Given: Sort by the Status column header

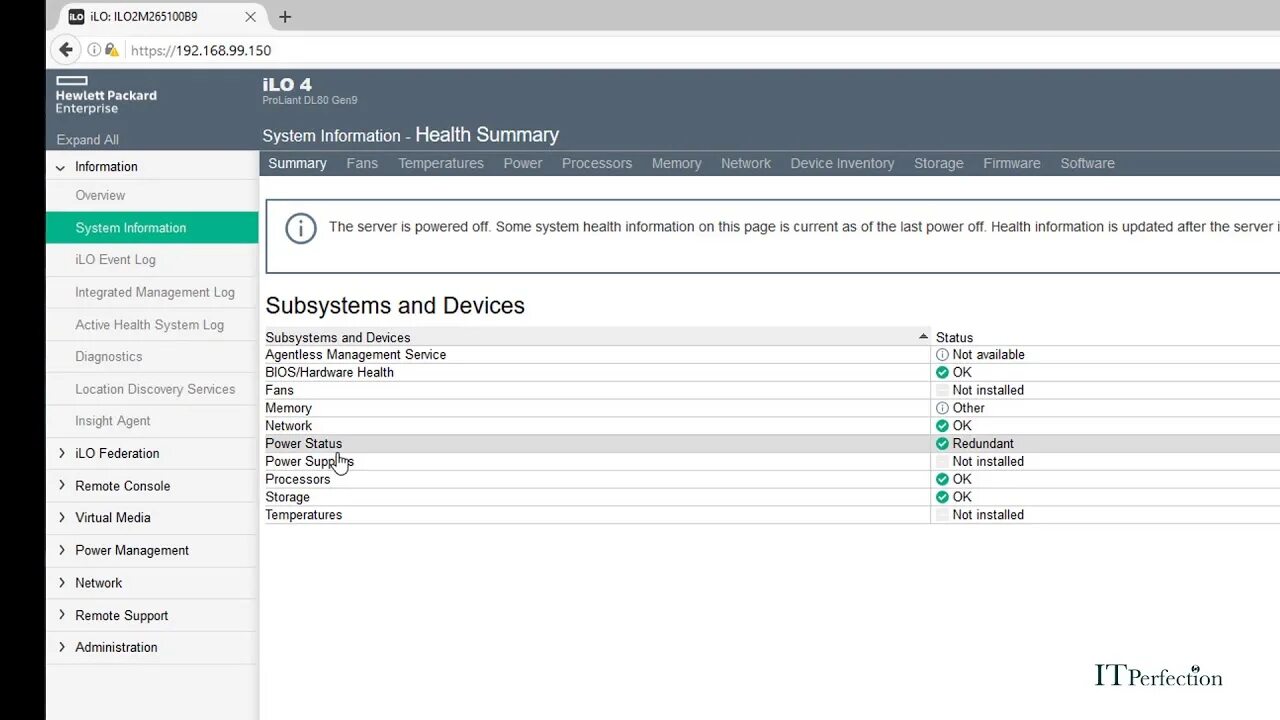Looking at the screenshot, I should [x=955, y=337].
